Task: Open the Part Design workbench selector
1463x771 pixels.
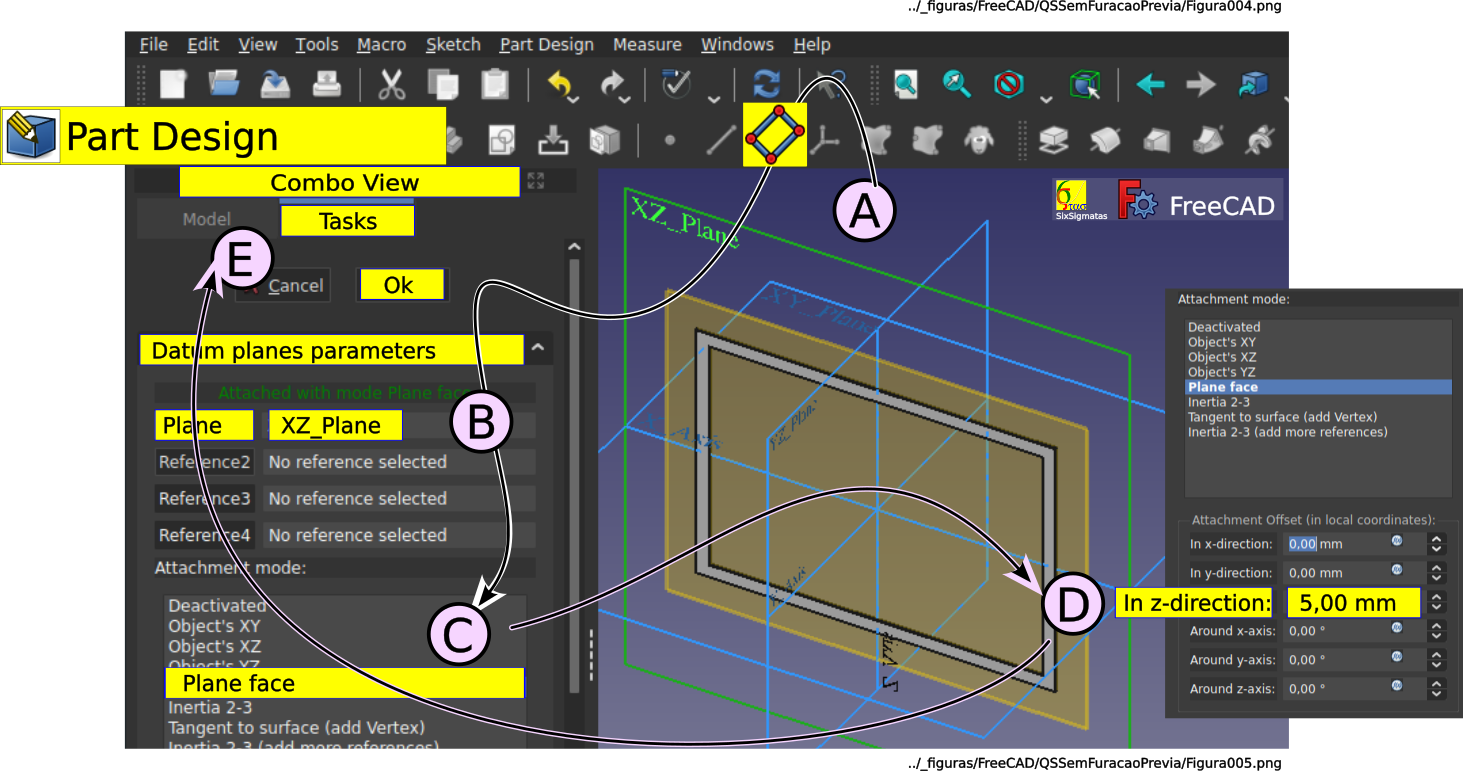Action: [223, 136]
